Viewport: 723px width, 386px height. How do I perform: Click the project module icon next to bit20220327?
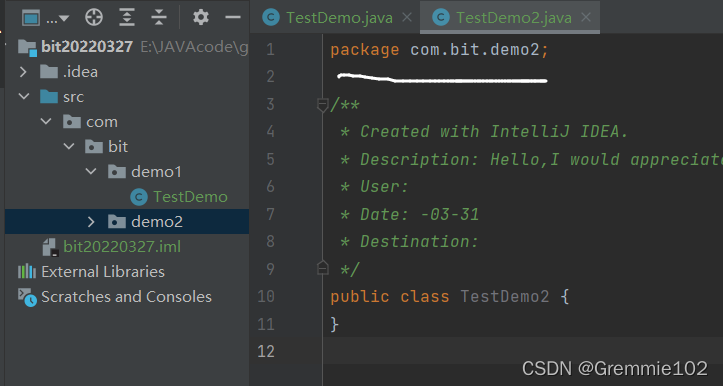coord(27,48)
